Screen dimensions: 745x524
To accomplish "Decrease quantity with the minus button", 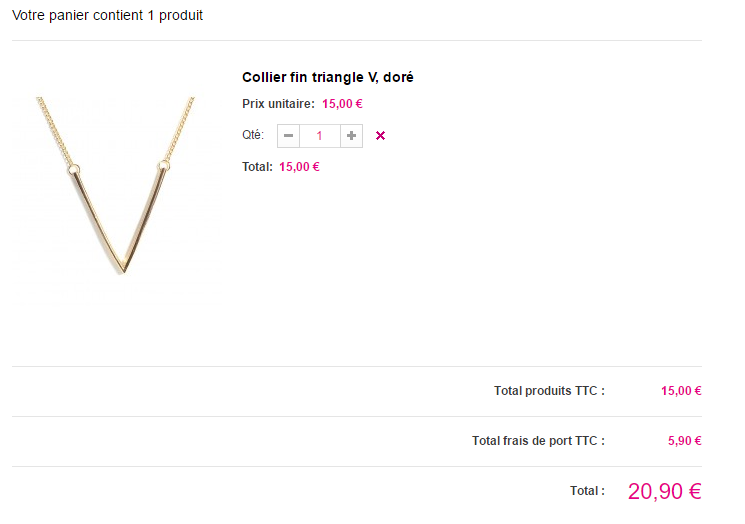I will pyautogui.click(x=289, y=135).
